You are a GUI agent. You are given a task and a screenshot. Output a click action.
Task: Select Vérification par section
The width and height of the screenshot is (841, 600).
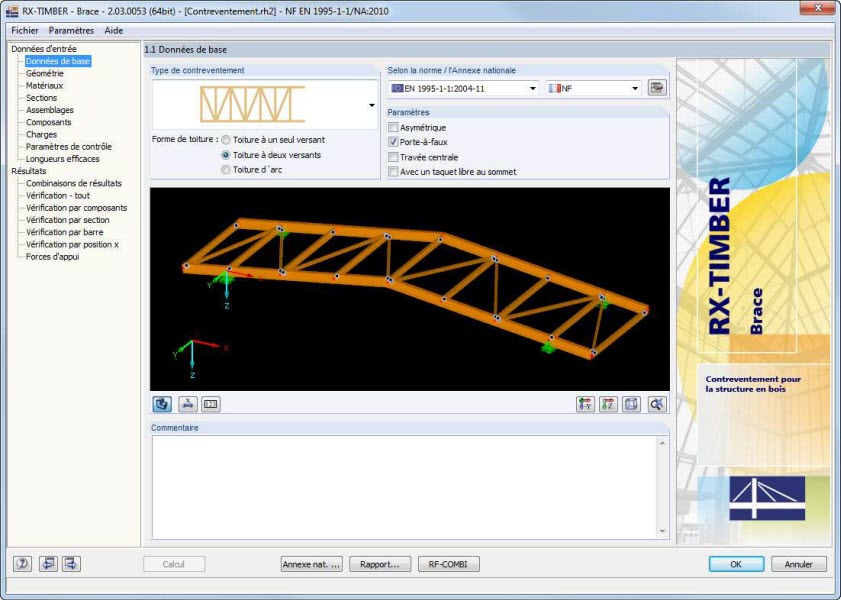click(x=68, y=220)
